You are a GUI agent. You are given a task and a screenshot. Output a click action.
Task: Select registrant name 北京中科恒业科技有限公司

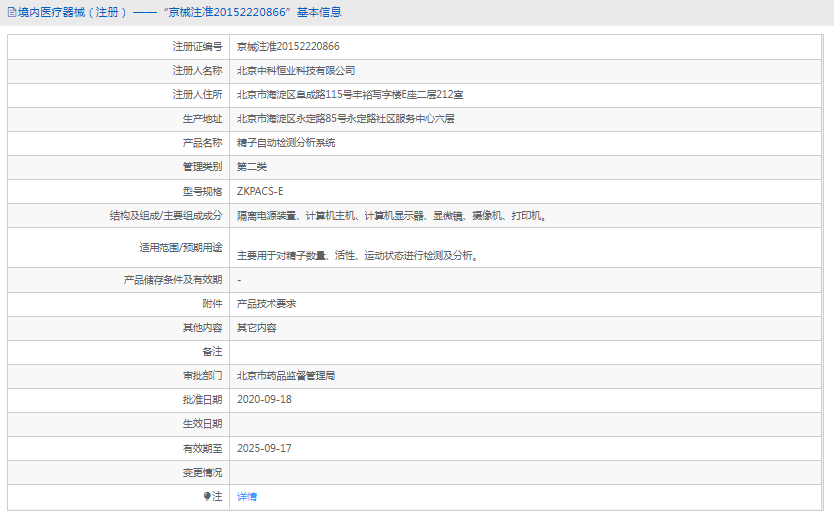click(296, 71)
